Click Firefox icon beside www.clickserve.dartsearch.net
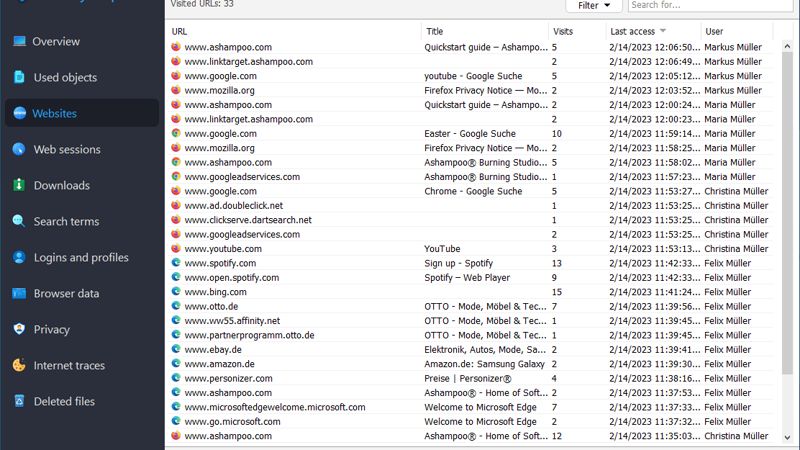Viewport: 800px width, 450px height. 176,220
